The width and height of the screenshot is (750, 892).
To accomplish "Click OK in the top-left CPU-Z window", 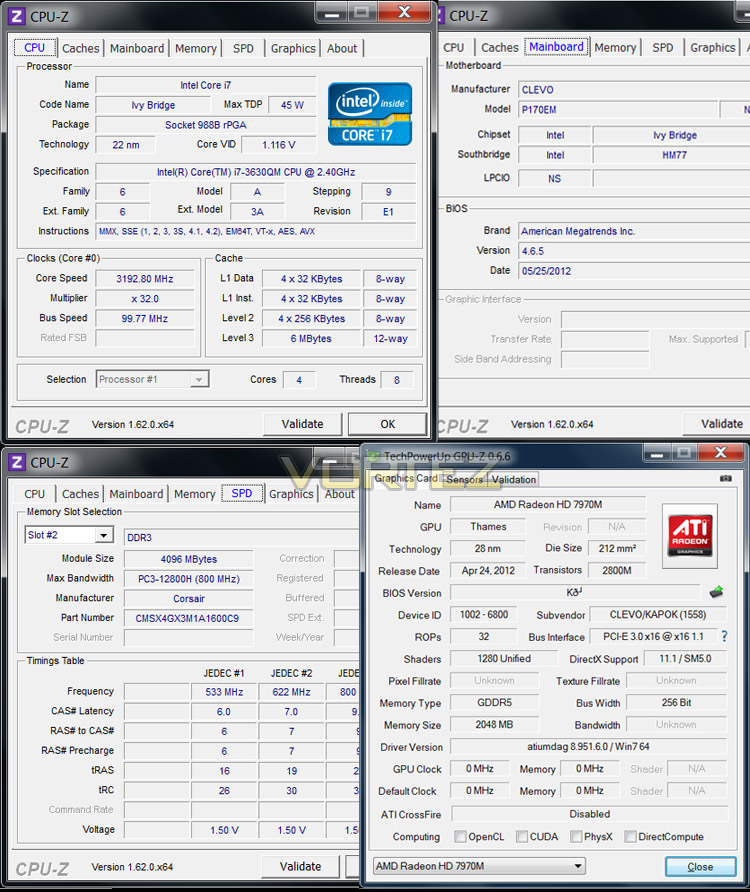I will (388, 424).
